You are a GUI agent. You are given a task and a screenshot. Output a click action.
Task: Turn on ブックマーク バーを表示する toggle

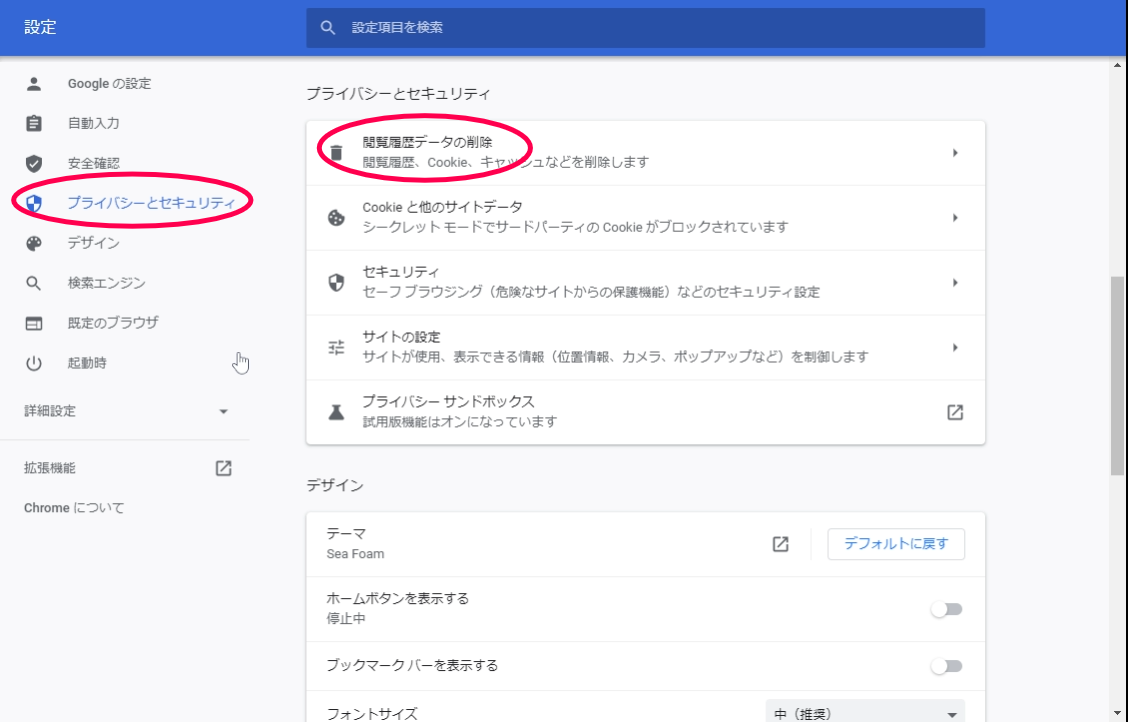point(946,666)
